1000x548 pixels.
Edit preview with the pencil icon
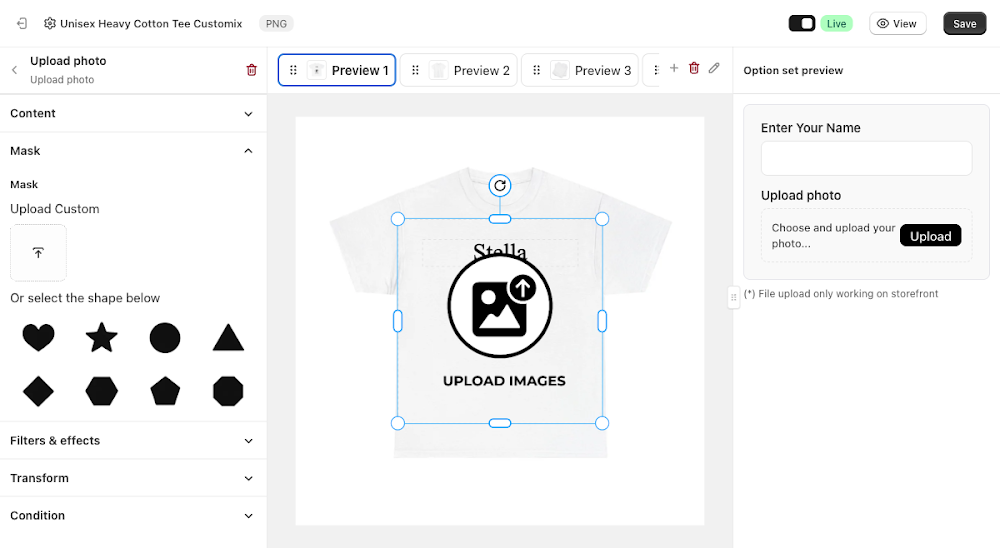(714, 68)
